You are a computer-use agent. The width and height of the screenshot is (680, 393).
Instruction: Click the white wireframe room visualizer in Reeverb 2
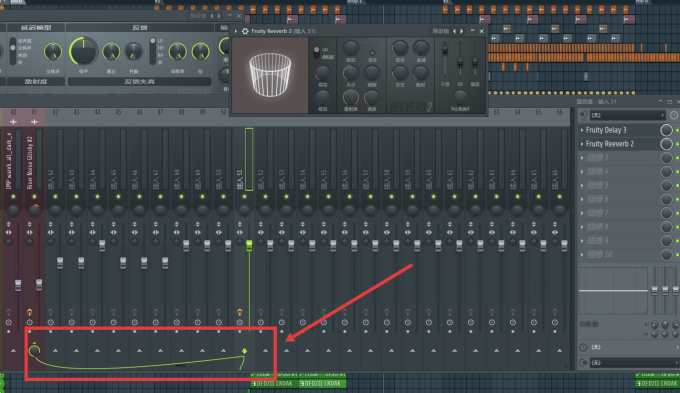tap(270, 75)
